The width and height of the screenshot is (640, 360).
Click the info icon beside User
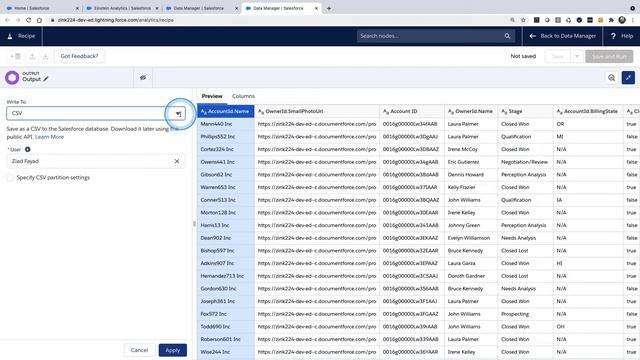pos(28,149)
